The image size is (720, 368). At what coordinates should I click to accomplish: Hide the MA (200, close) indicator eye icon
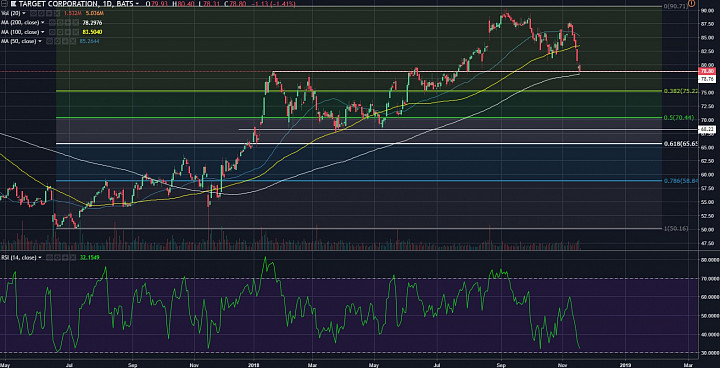pyautogui.click(x=52, y=23)
